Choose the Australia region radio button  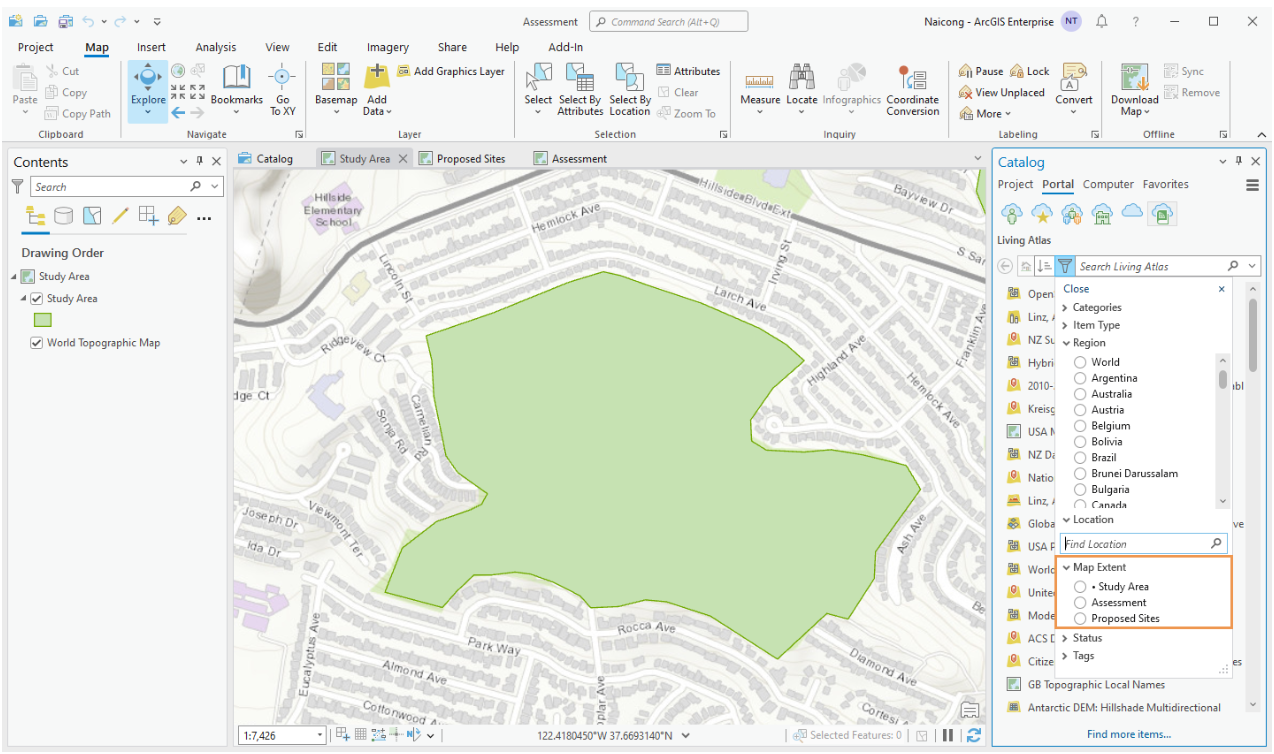tap(1080, 394)
